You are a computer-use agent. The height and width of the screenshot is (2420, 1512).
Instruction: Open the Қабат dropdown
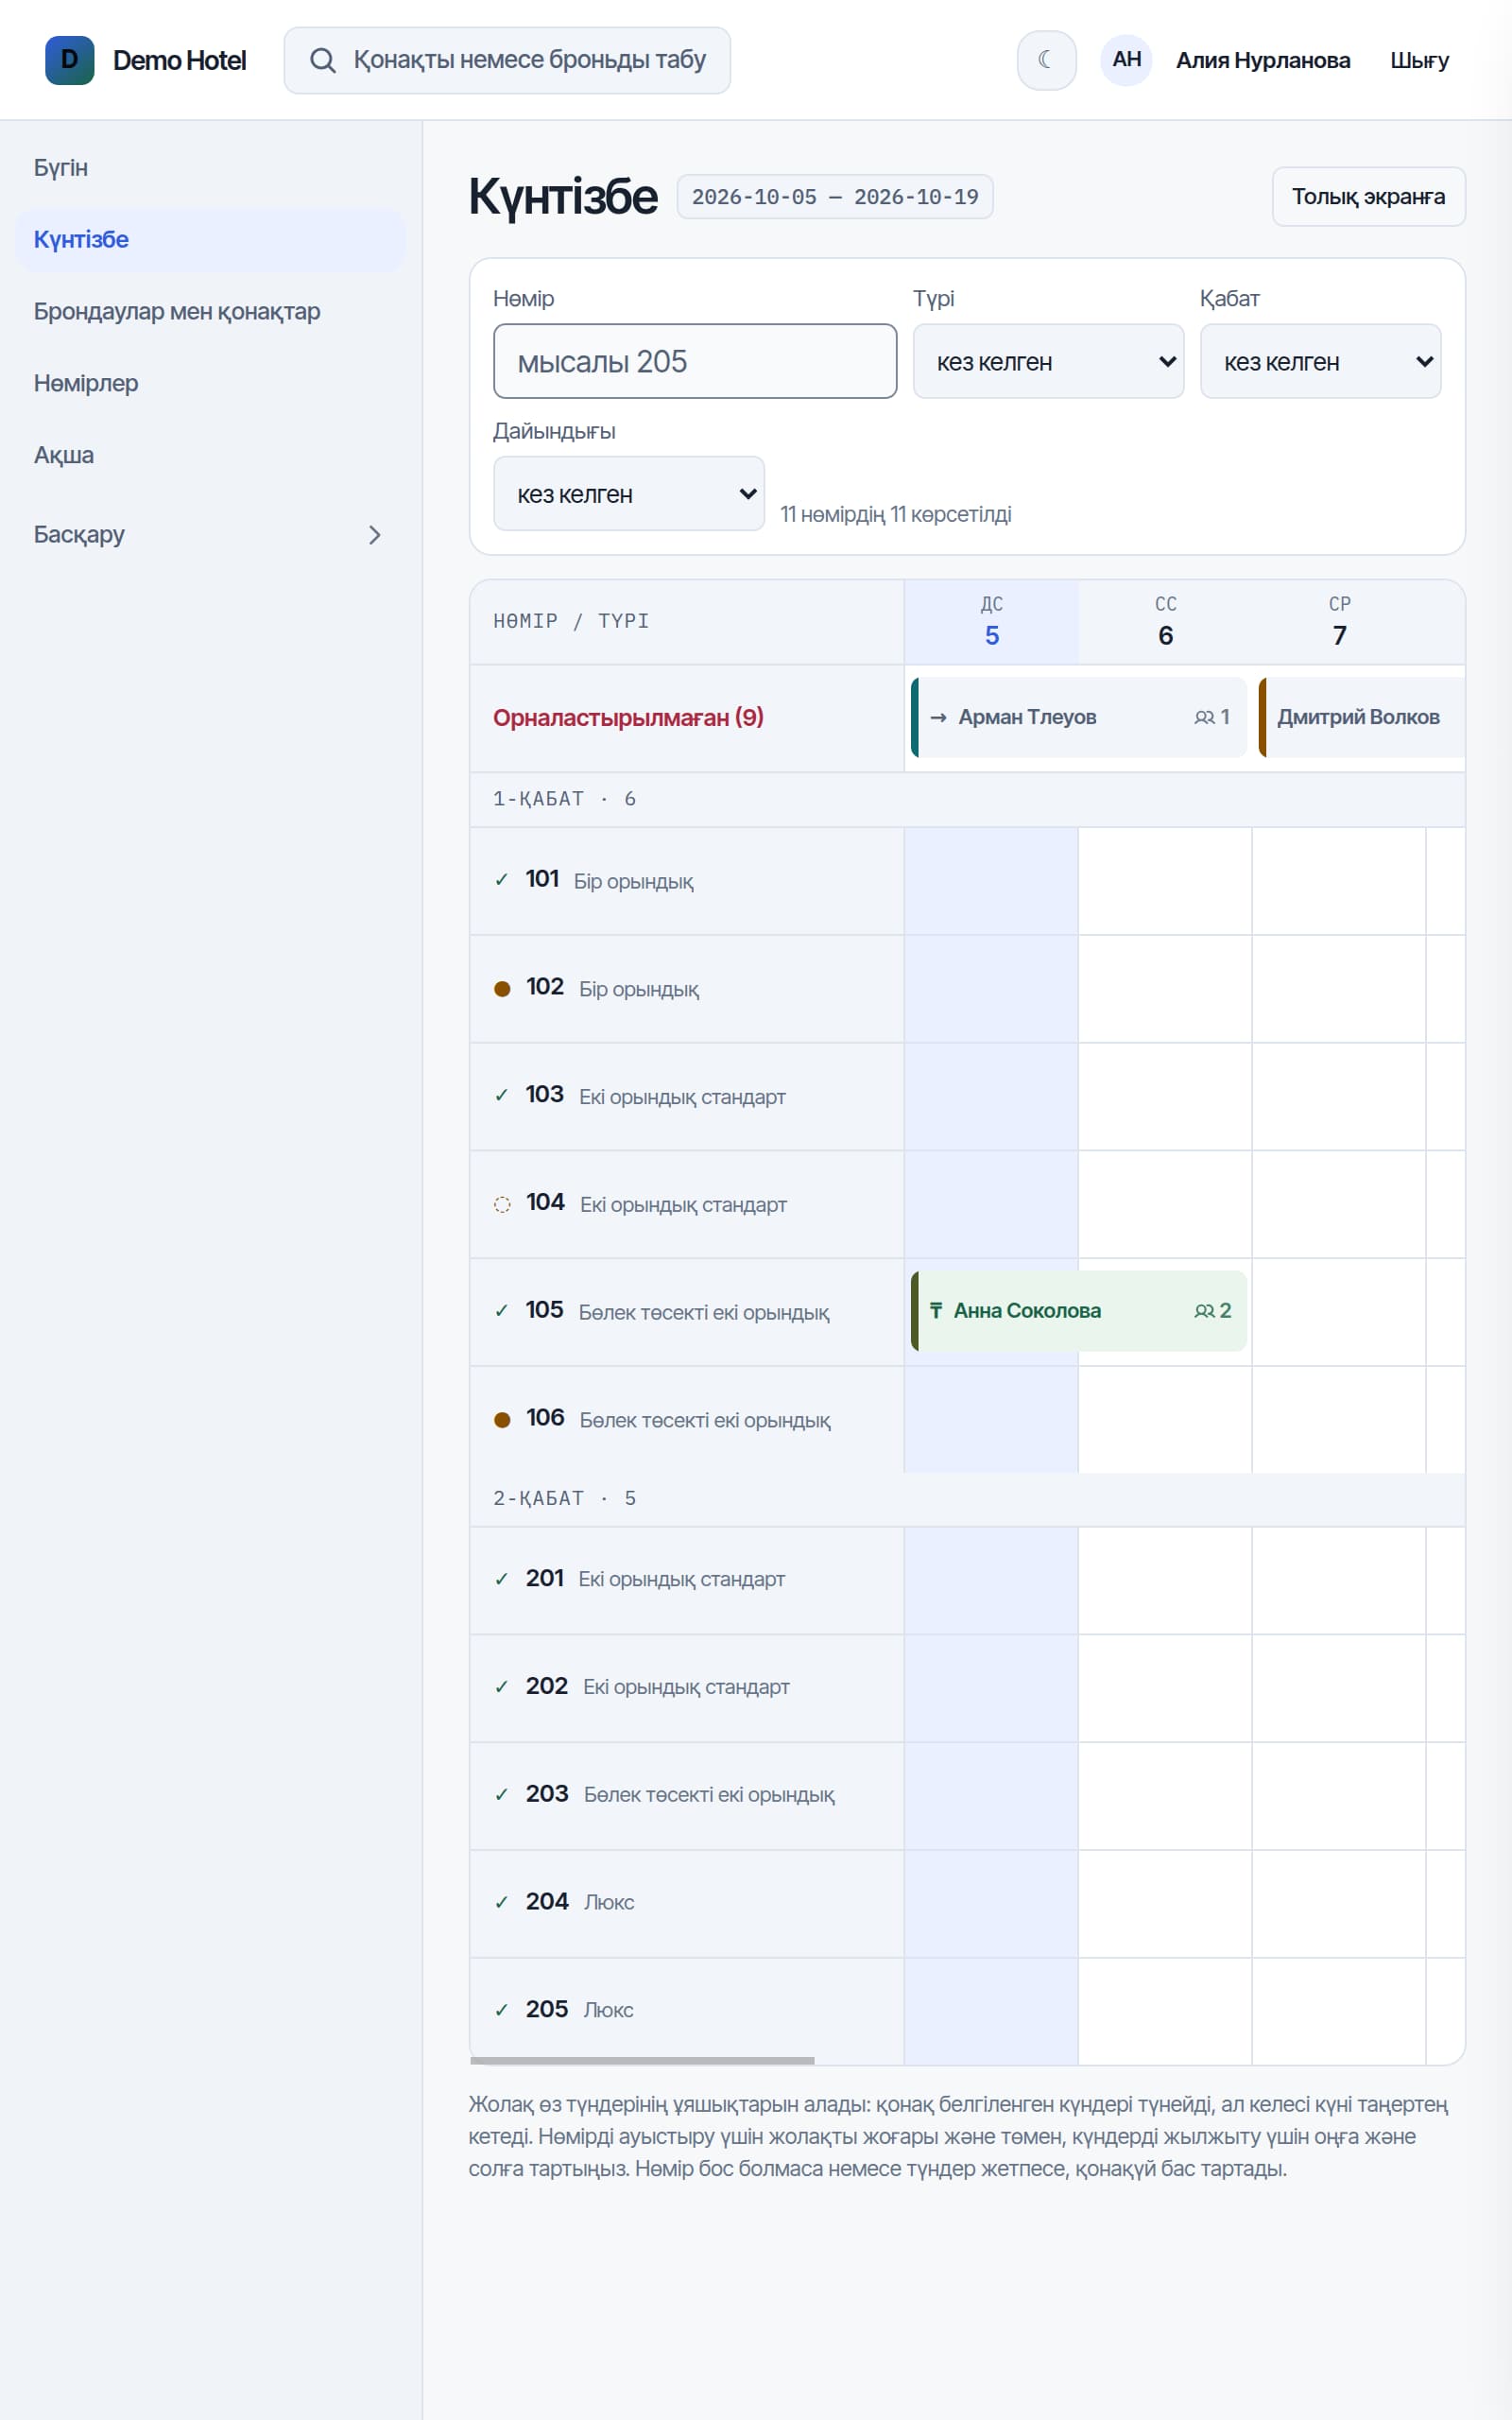1320,361
